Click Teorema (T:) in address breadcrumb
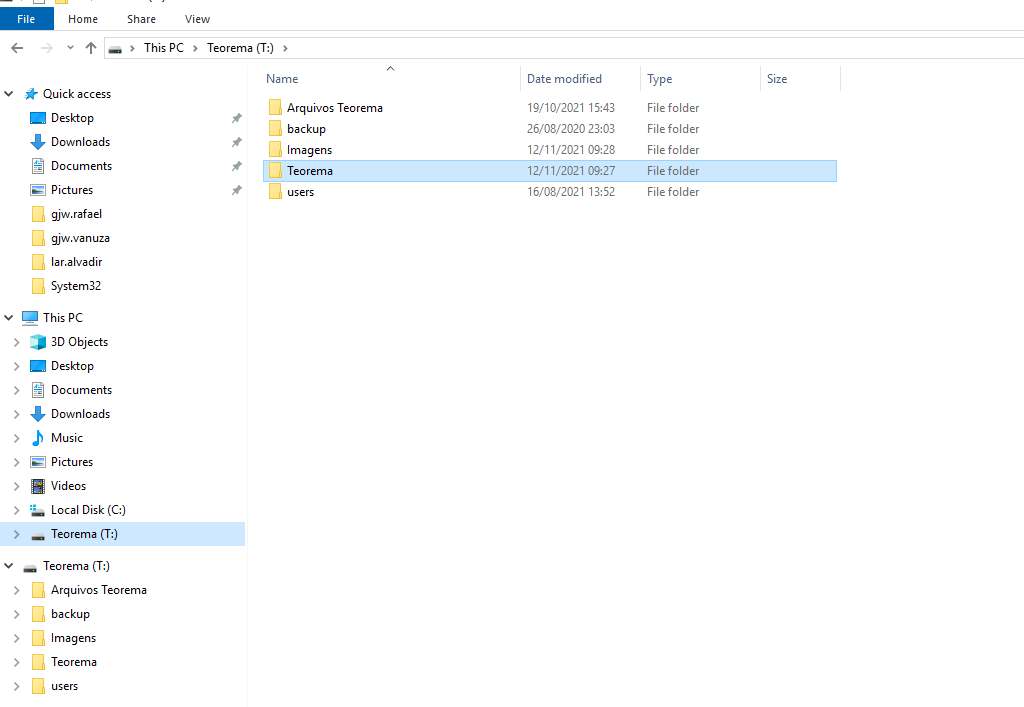Image resolution: width=1024 pixels, height=707 pixels. coord(240,48)
